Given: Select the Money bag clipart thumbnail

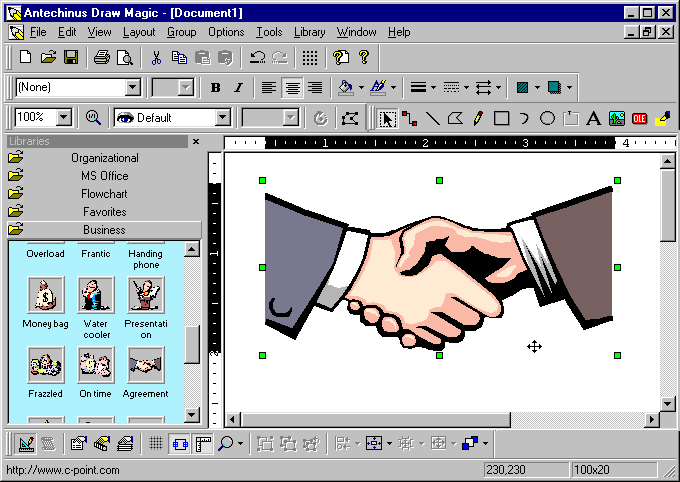Looking at the screenshot, I should point(45,295).
